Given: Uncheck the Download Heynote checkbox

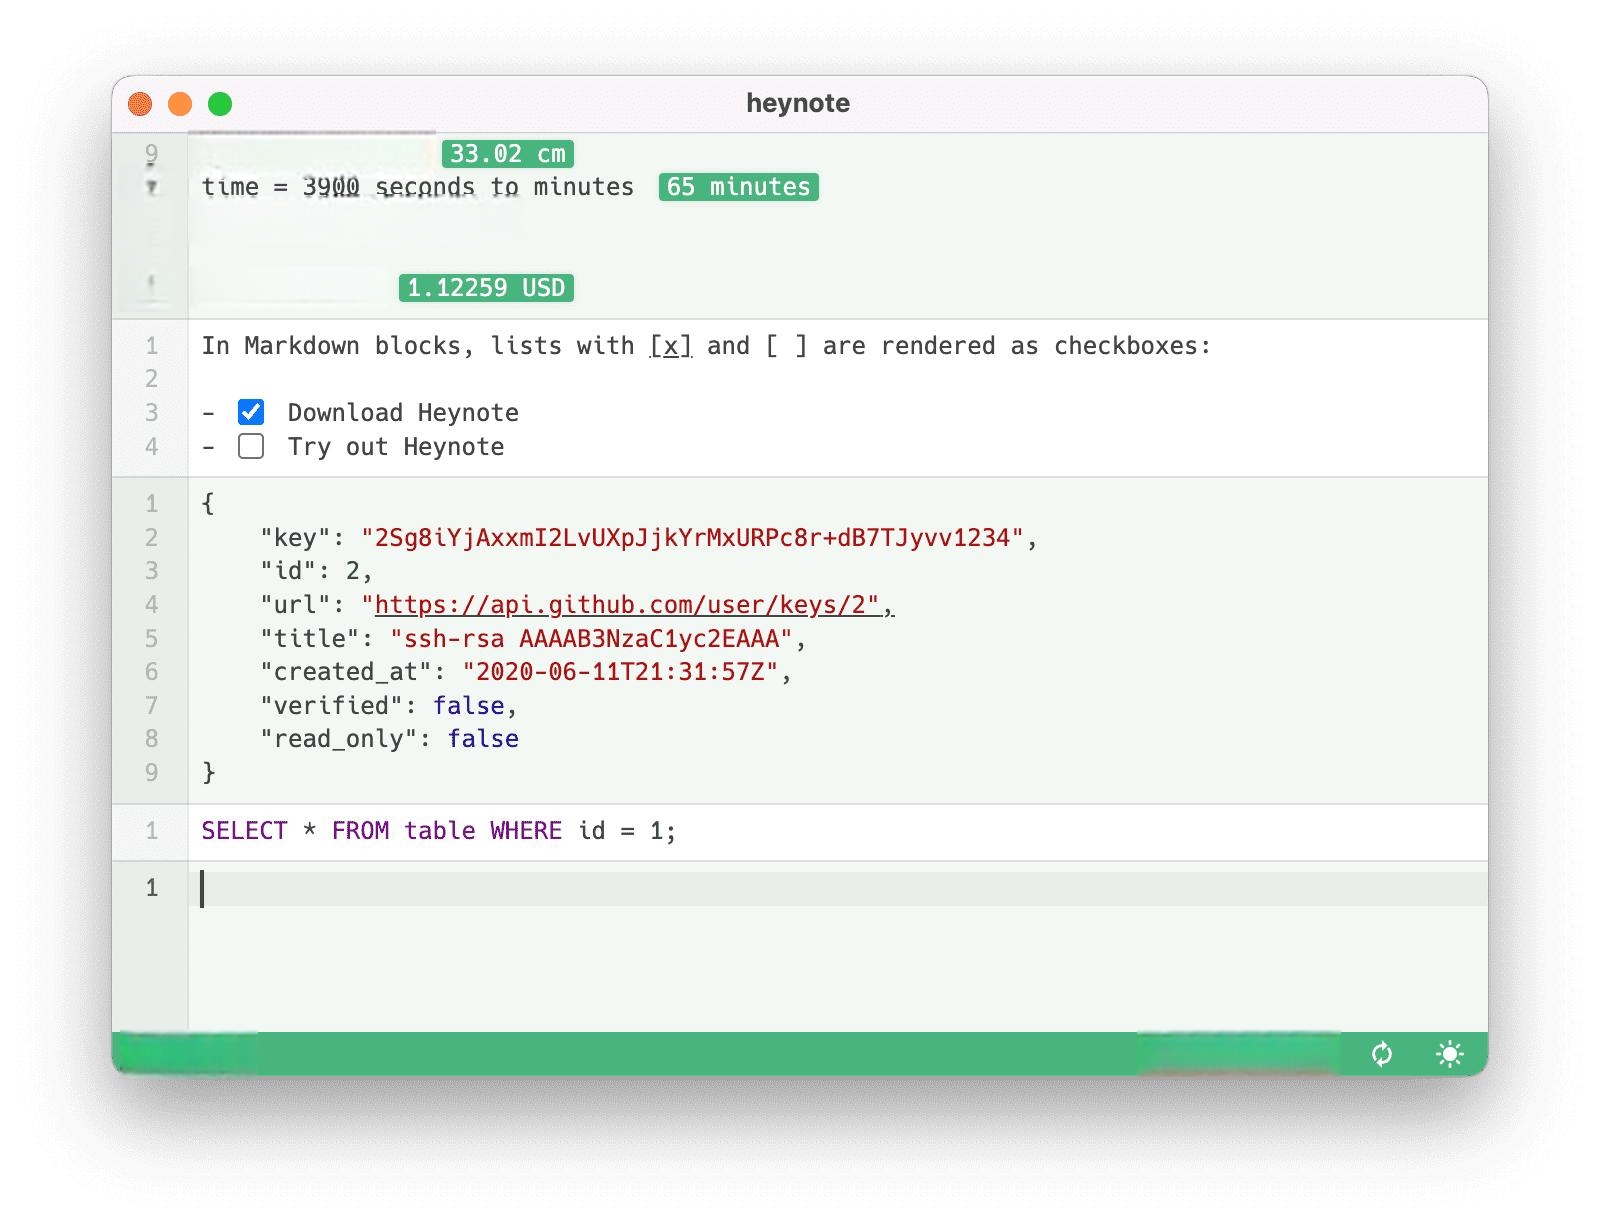Looking at the screenshot, I should (251, 412).
